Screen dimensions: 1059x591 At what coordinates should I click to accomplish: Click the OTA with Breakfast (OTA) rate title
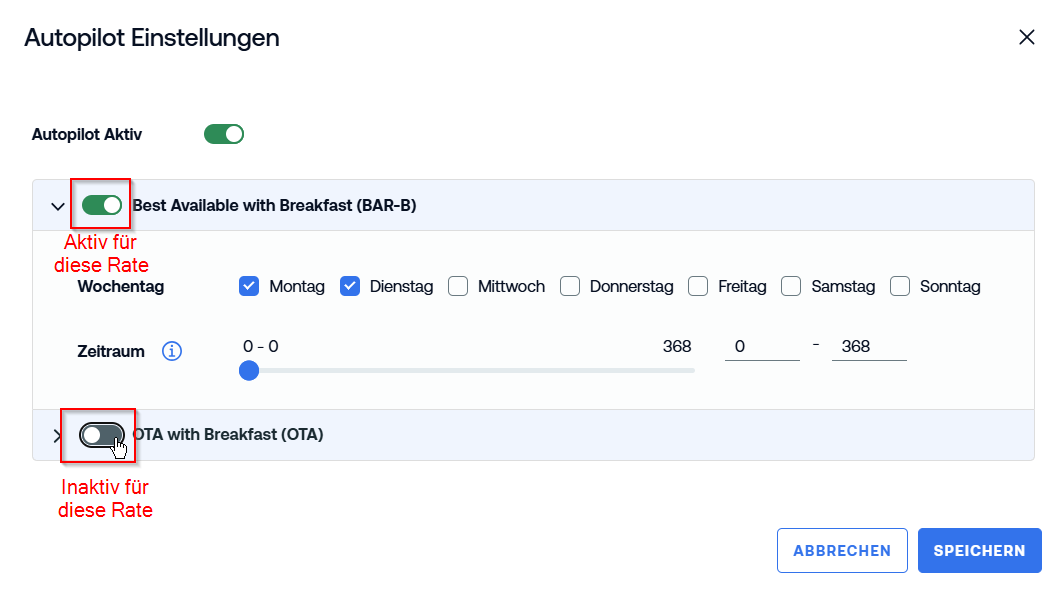point(228,434)
